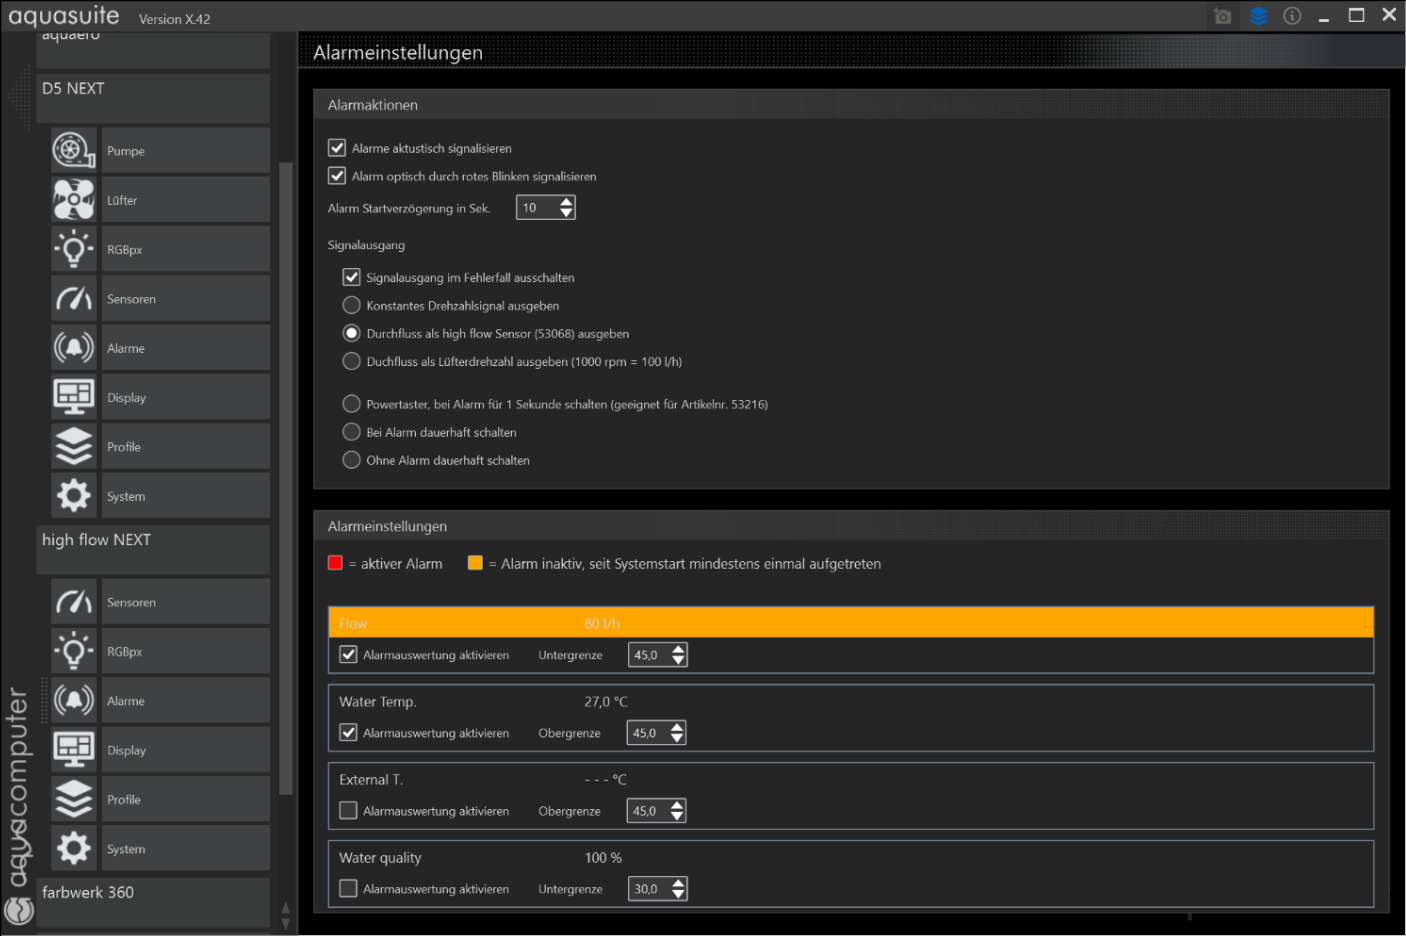Click the high flow NEXT Alarme bell icon
Viewport: 1406px width, 936px height.
[74, 701]
